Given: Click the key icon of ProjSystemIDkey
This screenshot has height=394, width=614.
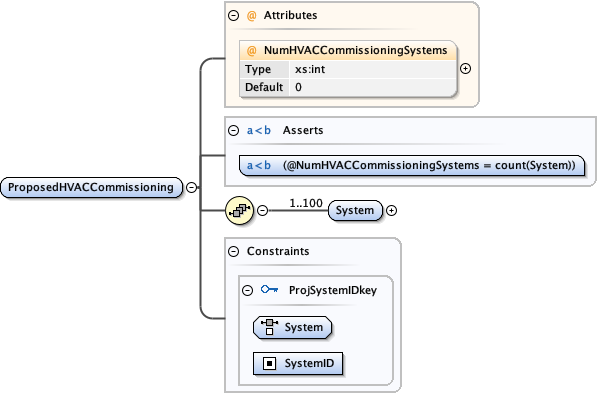Looking at the screenshot, I should [269, 289].
